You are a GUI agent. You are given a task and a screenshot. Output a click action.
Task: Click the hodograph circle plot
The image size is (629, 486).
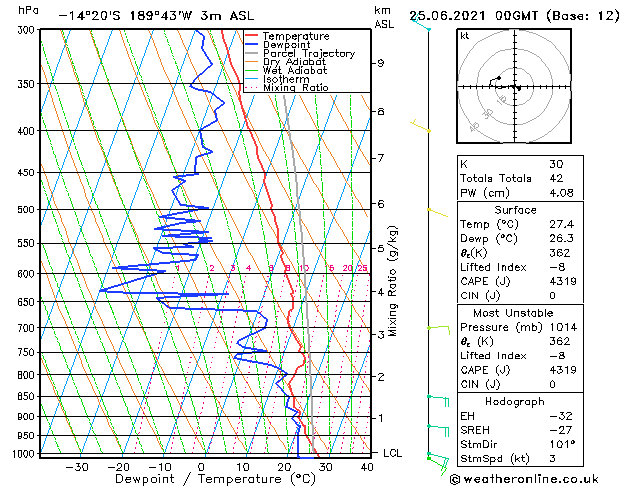coord(516,88)
